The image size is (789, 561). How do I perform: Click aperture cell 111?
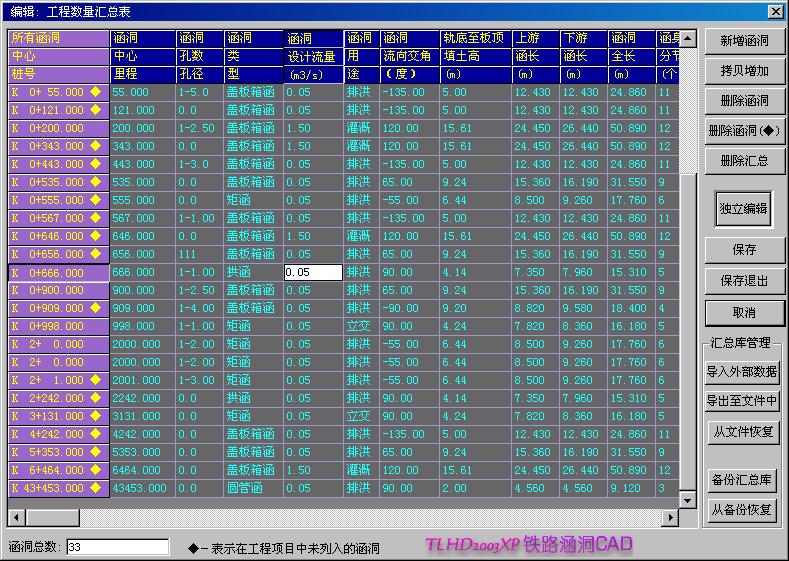click(200, 255)
